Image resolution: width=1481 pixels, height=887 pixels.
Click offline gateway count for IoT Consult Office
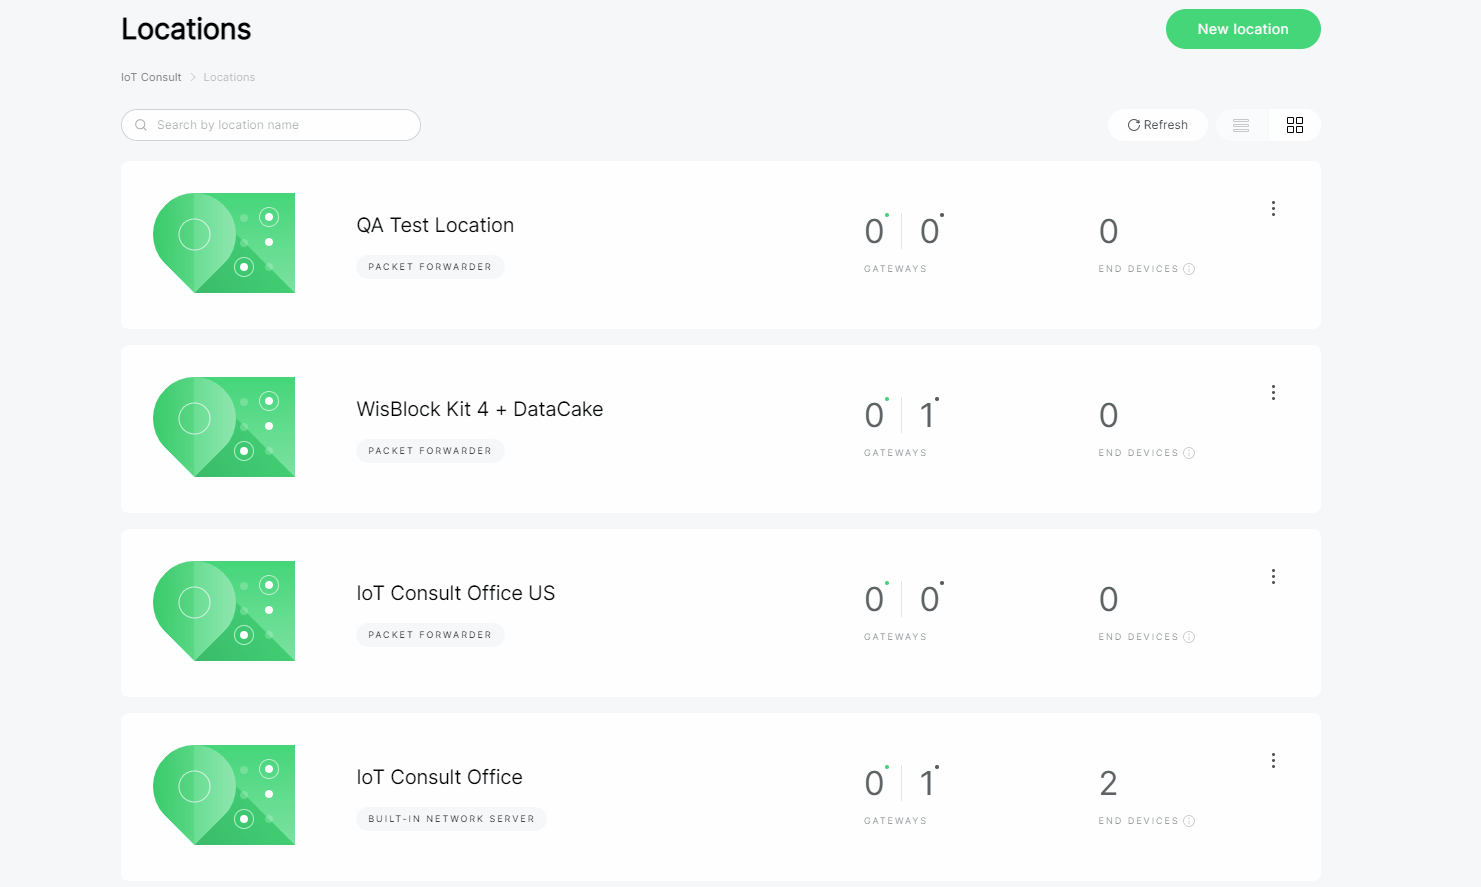928,783
